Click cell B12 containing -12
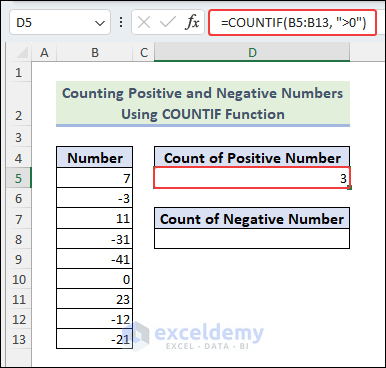This screenshot has width=386, height=368. point(95,319)
